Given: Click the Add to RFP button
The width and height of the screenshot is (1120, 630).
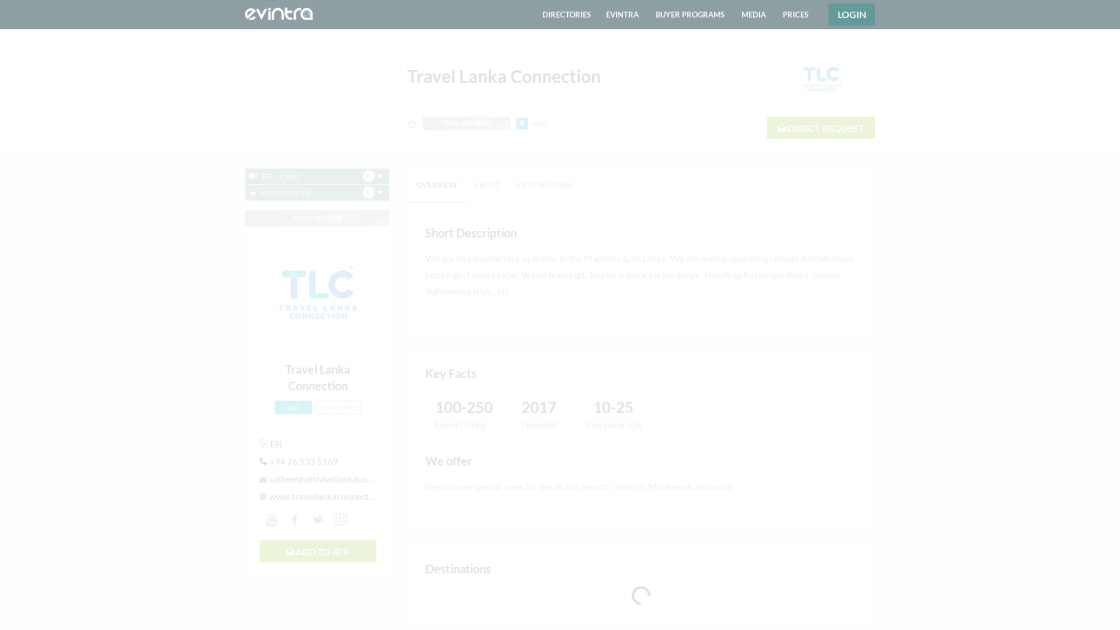Looking at the screenshot, I should point(317,552).
